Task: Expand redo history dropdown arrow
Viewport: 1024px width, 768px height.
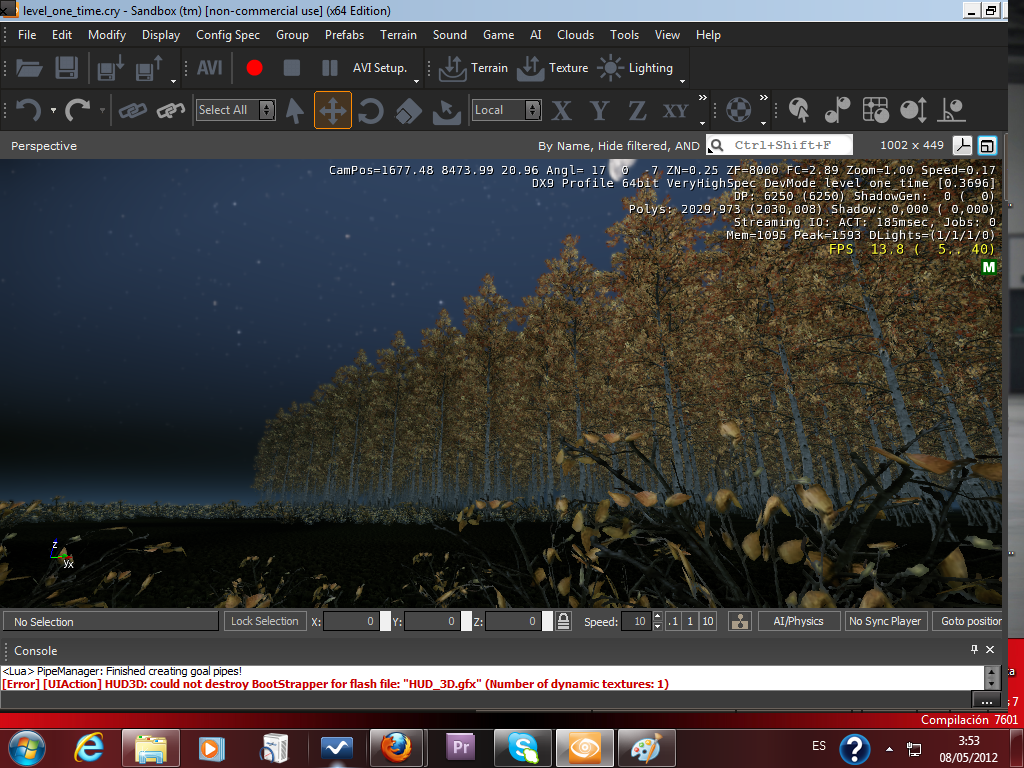Action: 103,110
